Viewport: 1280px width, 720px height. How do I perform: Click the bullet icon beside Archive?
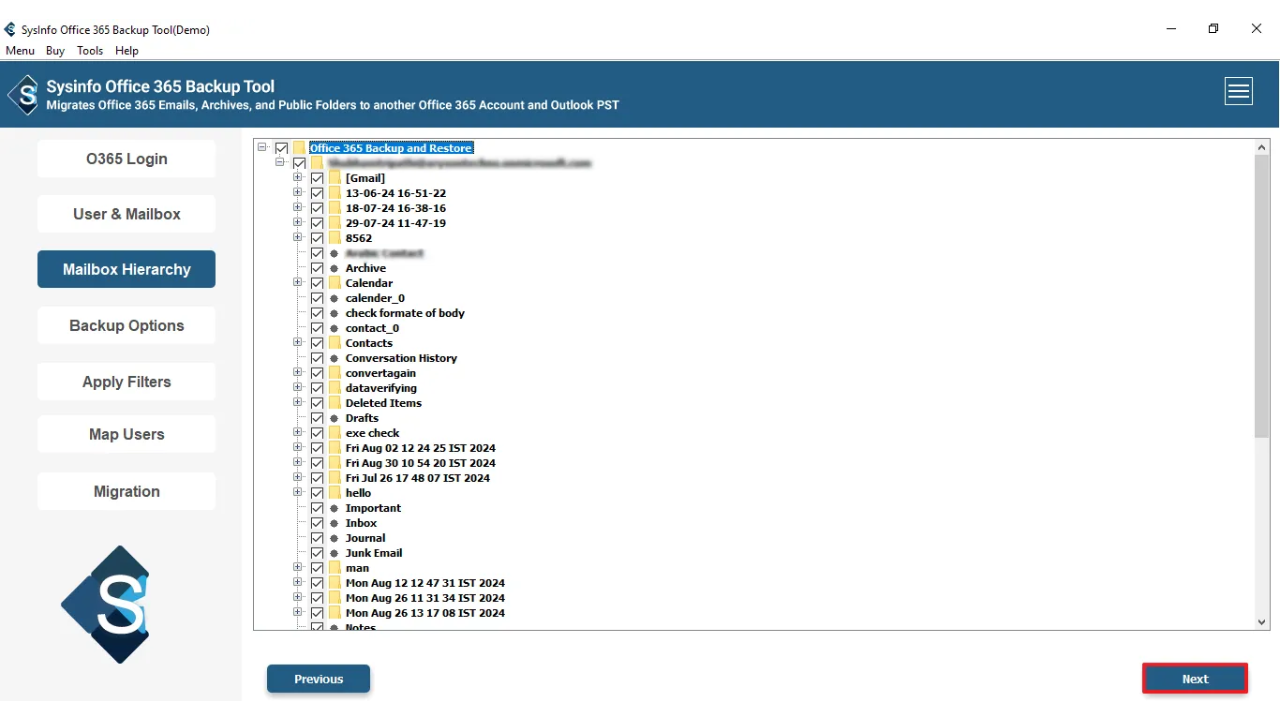coord(335,268)
